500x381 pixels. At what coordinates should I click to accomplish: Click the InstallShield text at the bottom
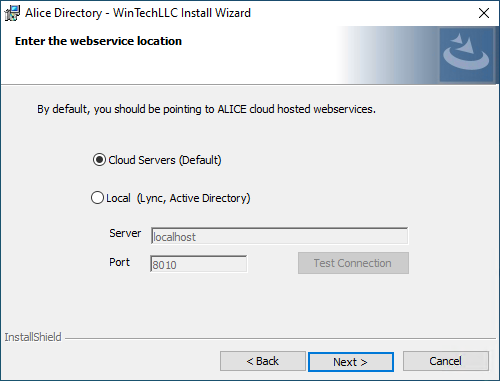[33, 337]
